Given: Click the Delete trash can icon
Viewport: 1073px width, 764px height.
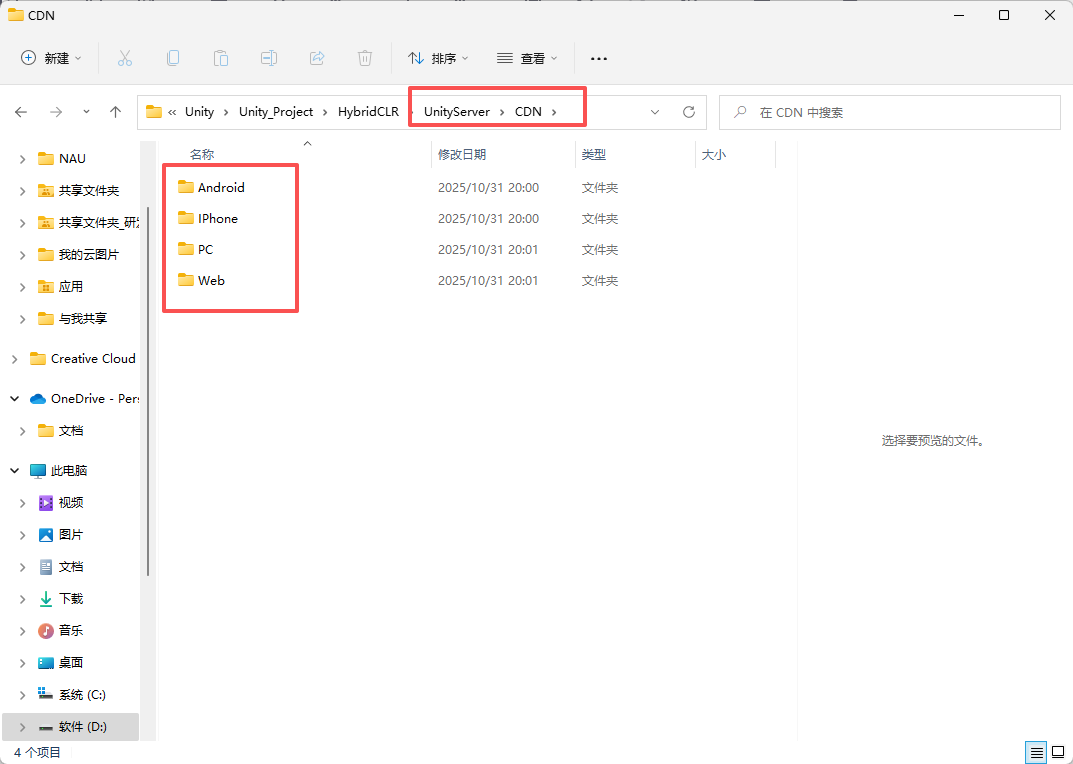Looking at the screenshot, I should (365, 58).
